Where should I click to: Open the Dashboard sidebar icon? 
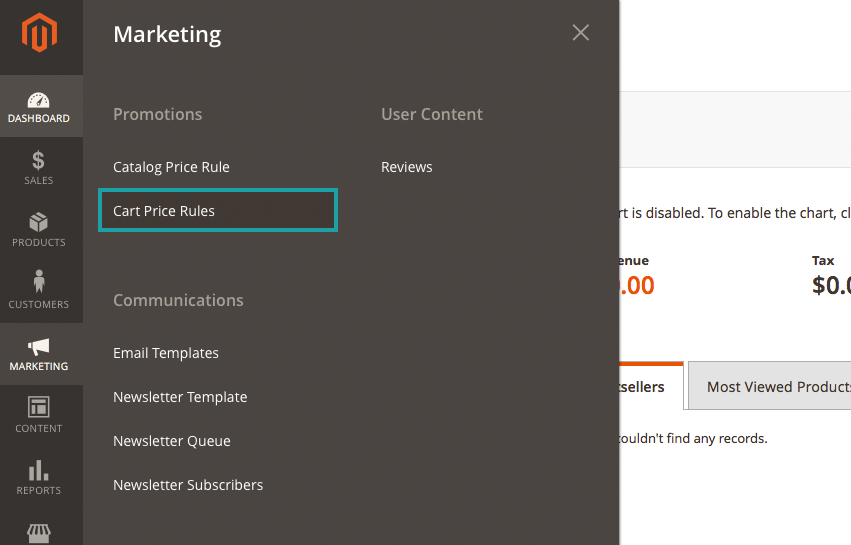[39, 100]
